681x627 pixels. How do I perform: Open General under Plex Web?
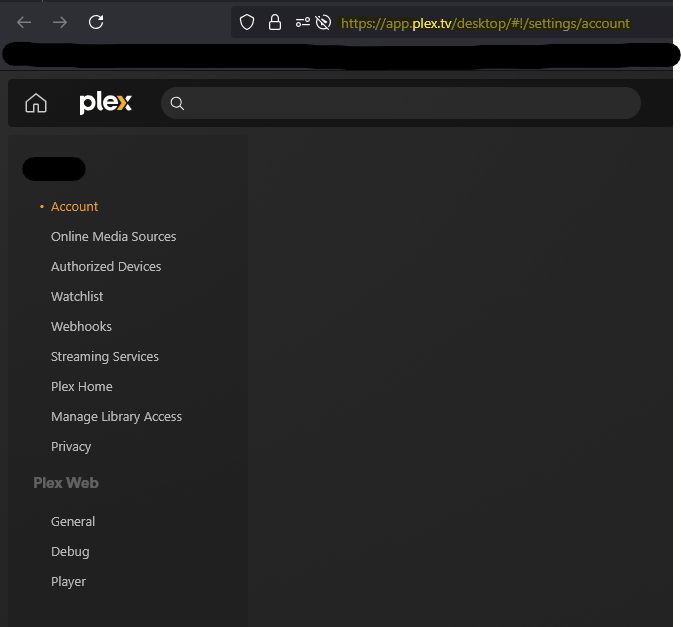[73, 521]
